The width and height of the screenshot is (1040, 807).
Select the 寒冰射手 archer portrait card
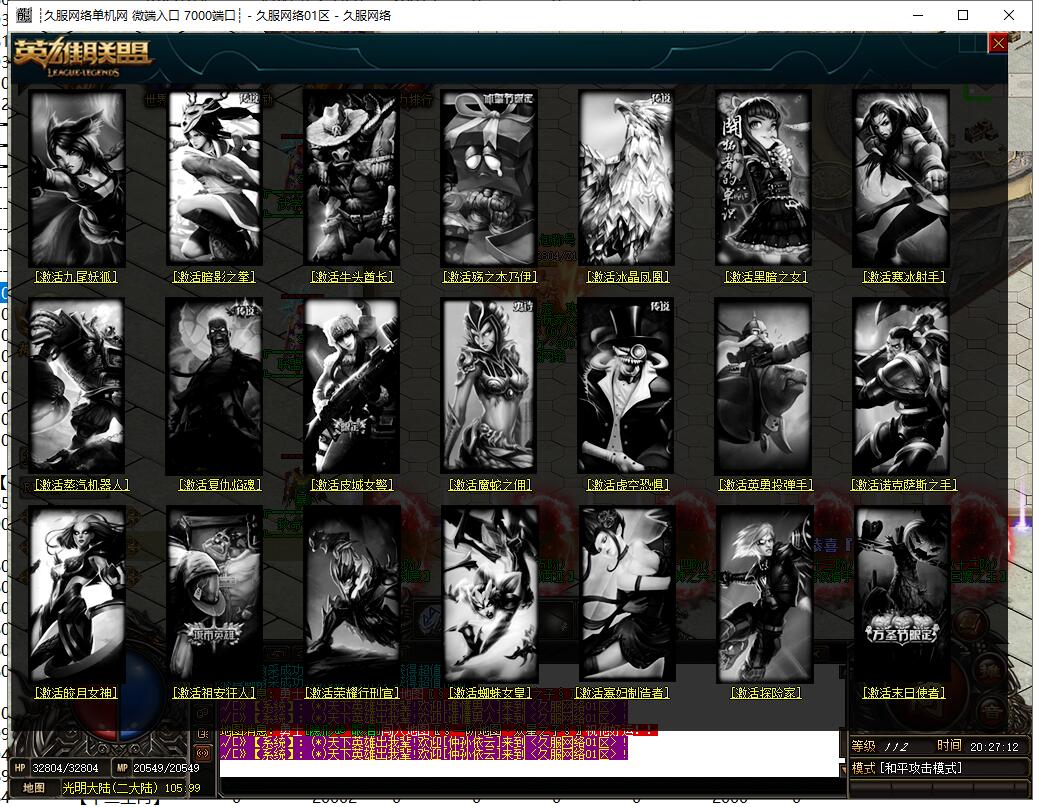[x=901, y=178]
